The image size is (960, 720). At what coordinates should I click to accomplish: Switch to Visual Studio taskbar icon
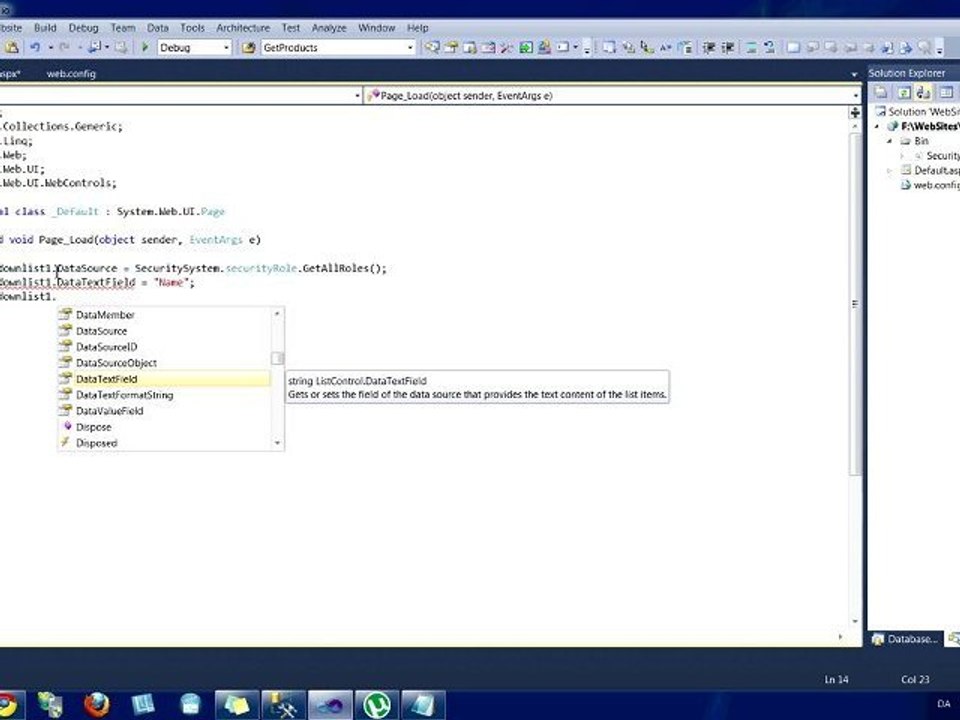coord(331,705)
